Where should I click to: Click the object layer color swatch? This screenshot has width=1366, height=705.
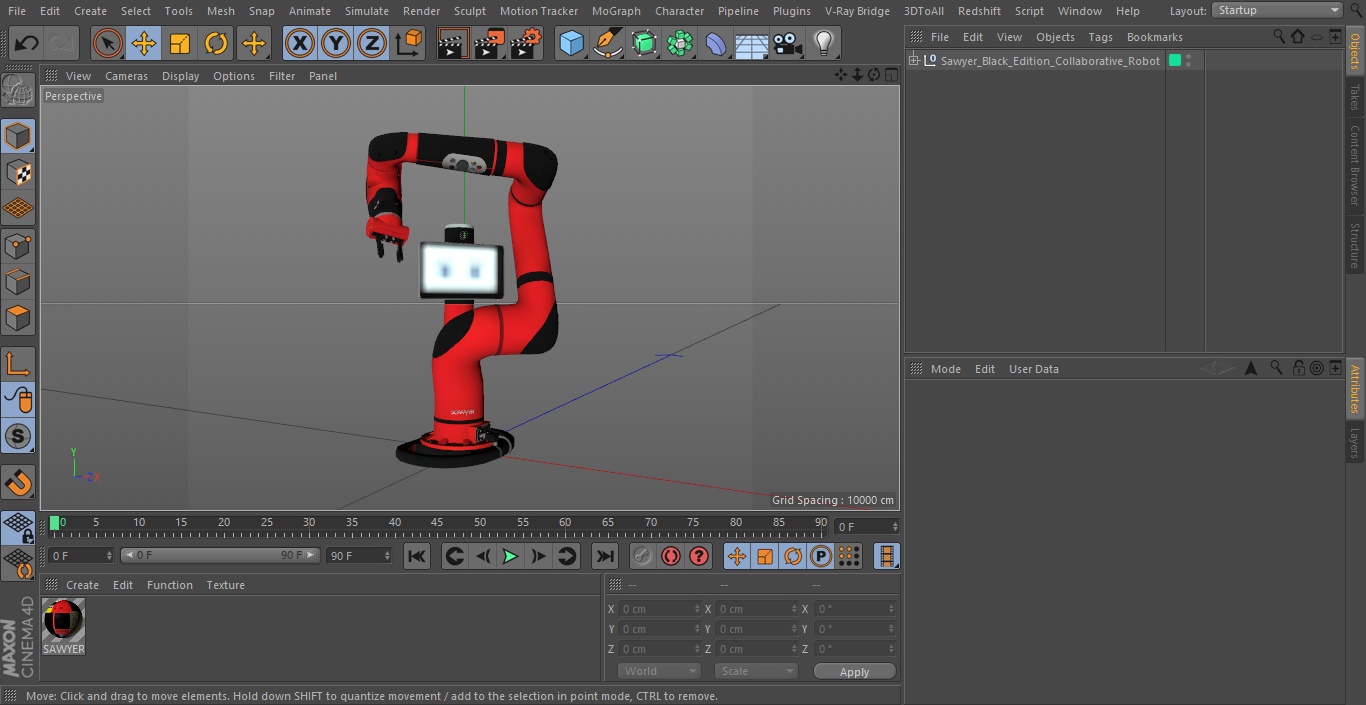[1175, 61]
